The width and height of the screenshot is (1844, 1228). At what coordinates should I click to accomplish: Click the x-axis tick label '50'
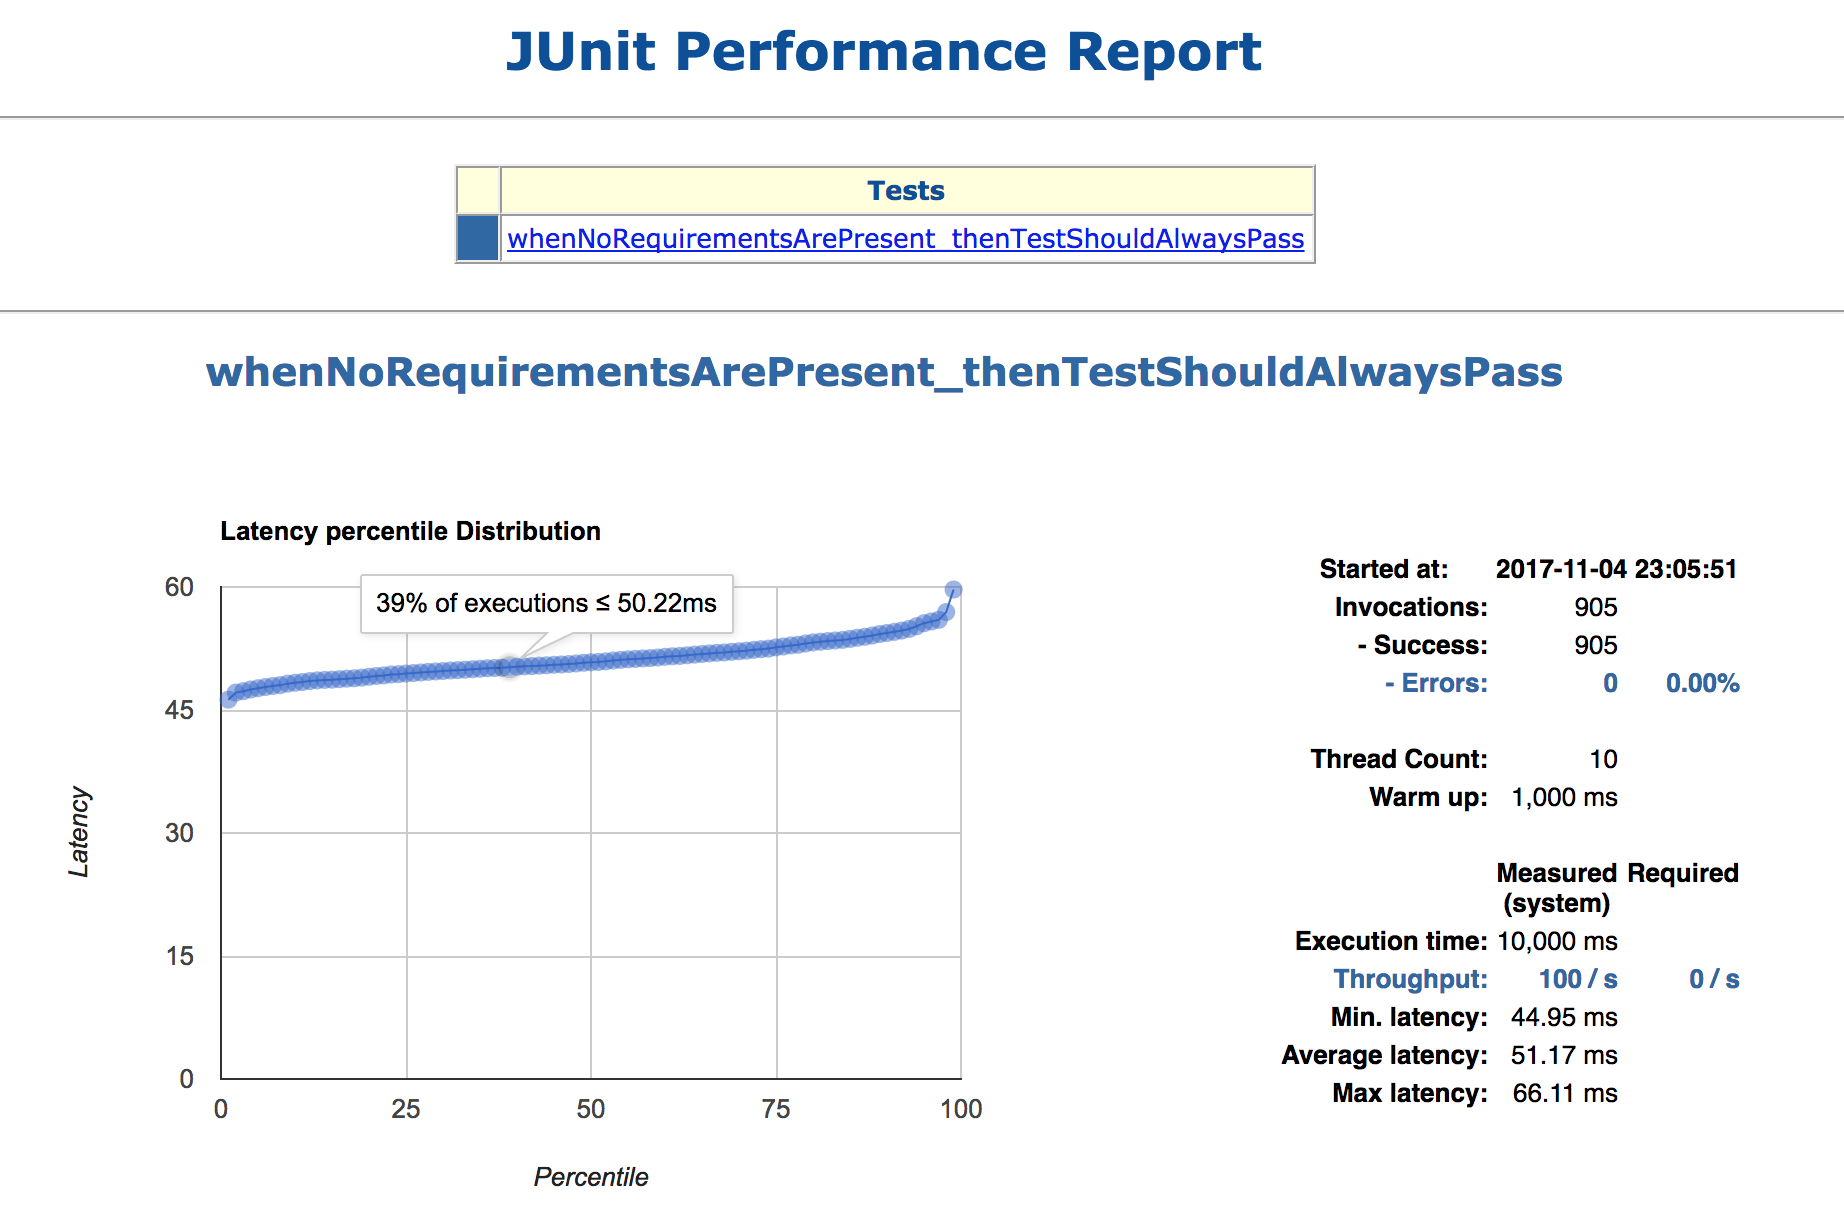coord(591,1109)
